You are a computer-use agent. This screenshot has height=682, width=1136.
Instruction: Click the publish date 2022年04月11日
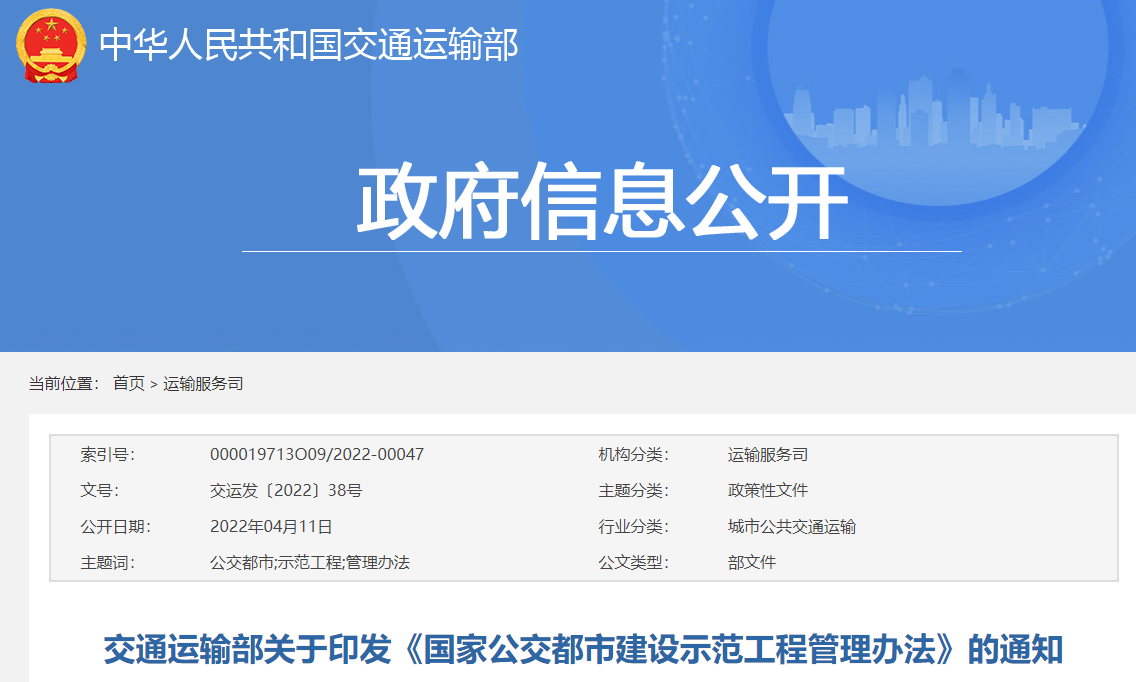click(x=271, y=527)
